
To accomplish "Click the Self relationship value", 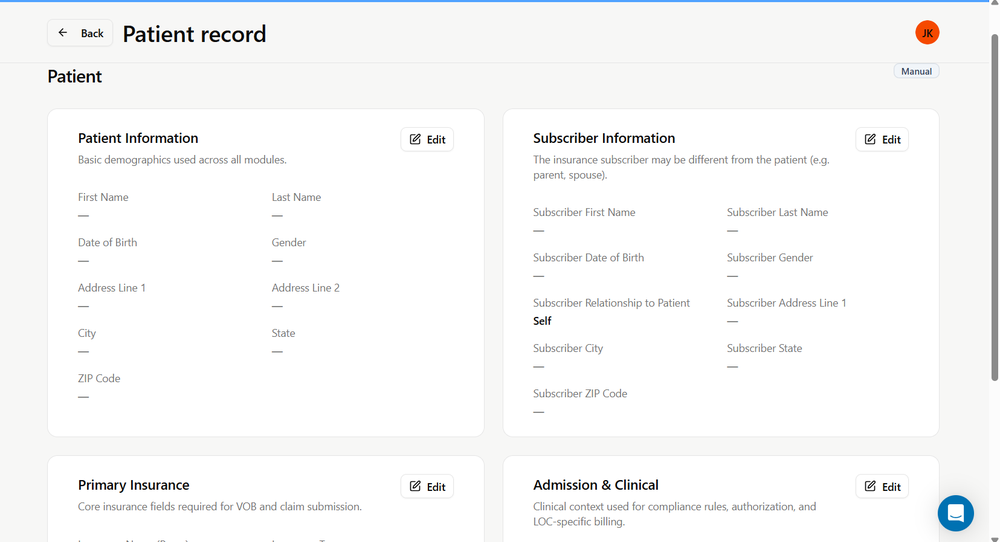I will pyautogui.click(x=542, y=321).
